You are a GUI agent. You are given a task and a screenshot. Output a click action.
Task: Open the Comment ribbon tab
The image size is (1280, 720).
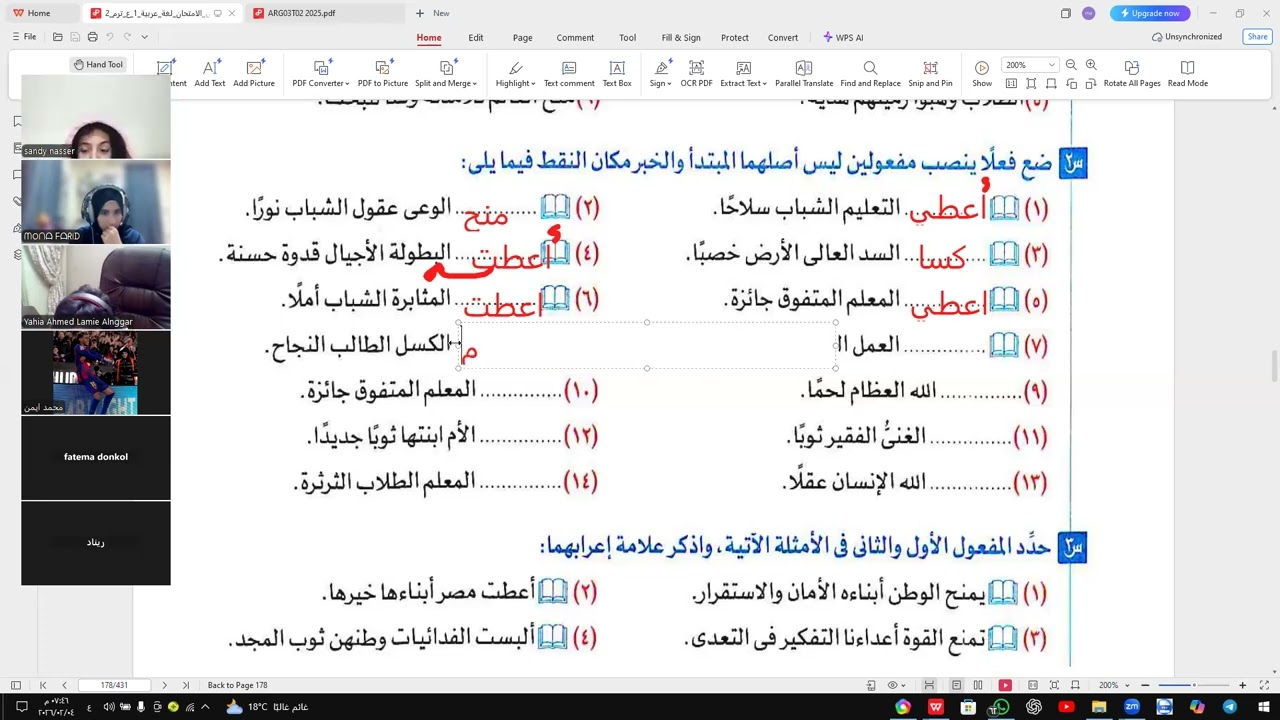(x=575, y=38)
